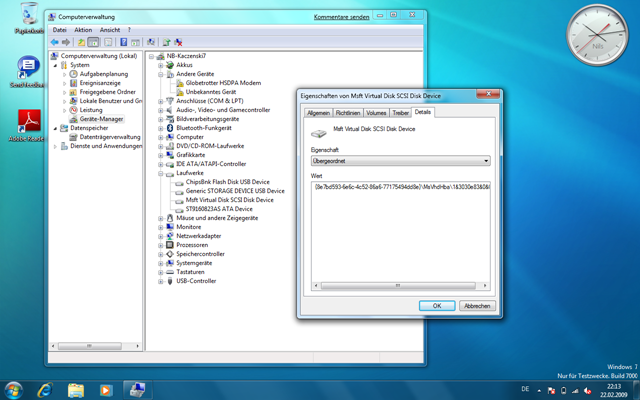Select Ereignisanzeige in left tree
The width and height of the screenshot is (640, 400).
pyautogui.click(x=100, y=83)
